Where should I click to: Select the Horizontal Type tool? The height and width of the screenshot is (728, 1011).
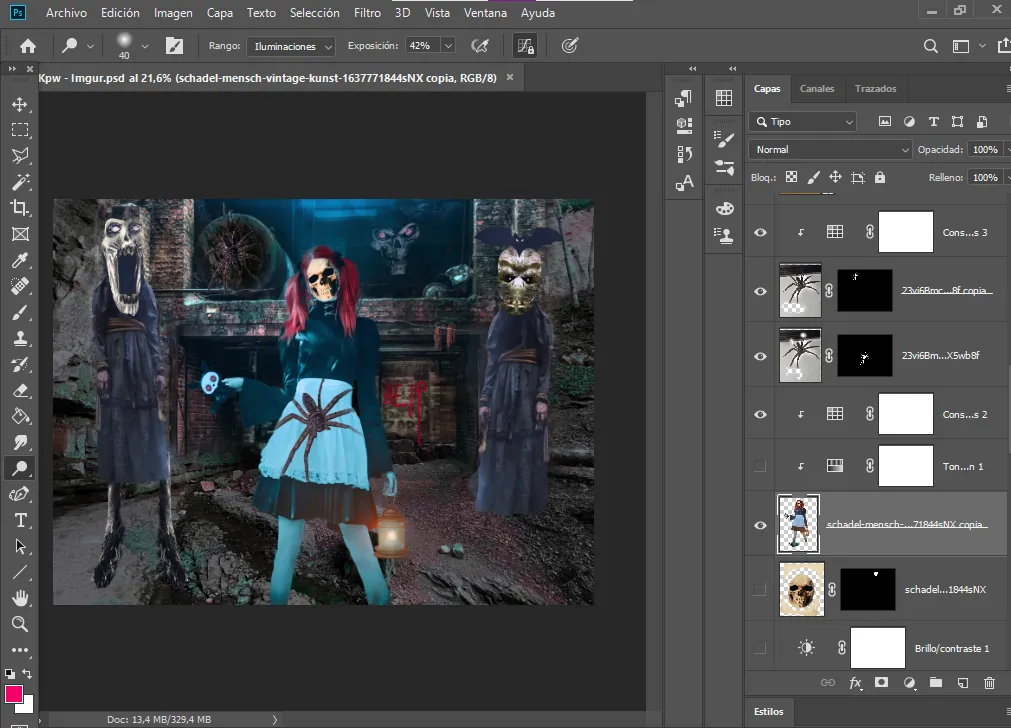pyautogui.click(x=20, y=520)
